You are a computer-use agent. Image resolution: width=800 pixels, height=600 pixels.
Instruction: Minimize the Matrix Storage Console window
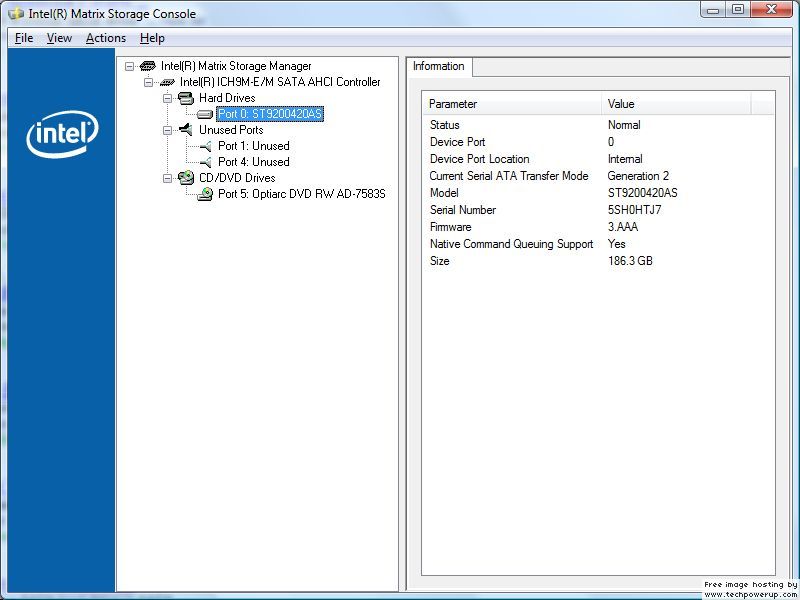(713, 10)
